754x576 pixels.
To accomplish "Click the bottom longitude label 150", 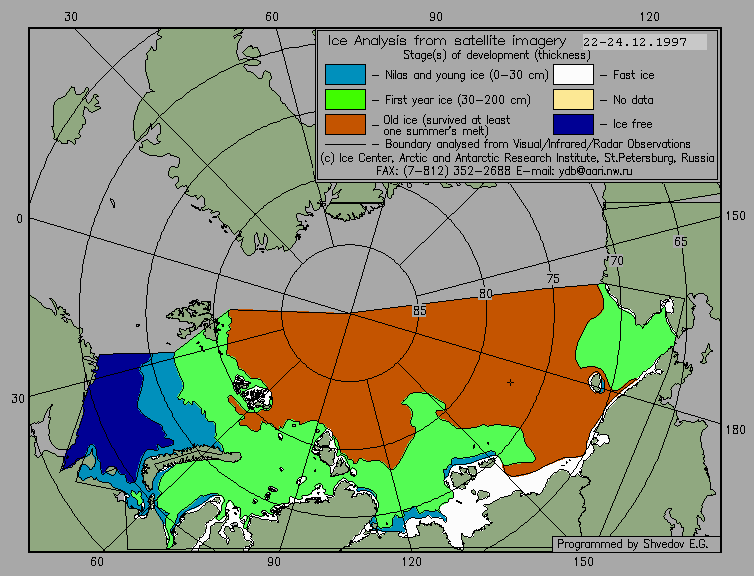I will click(583, 562).
